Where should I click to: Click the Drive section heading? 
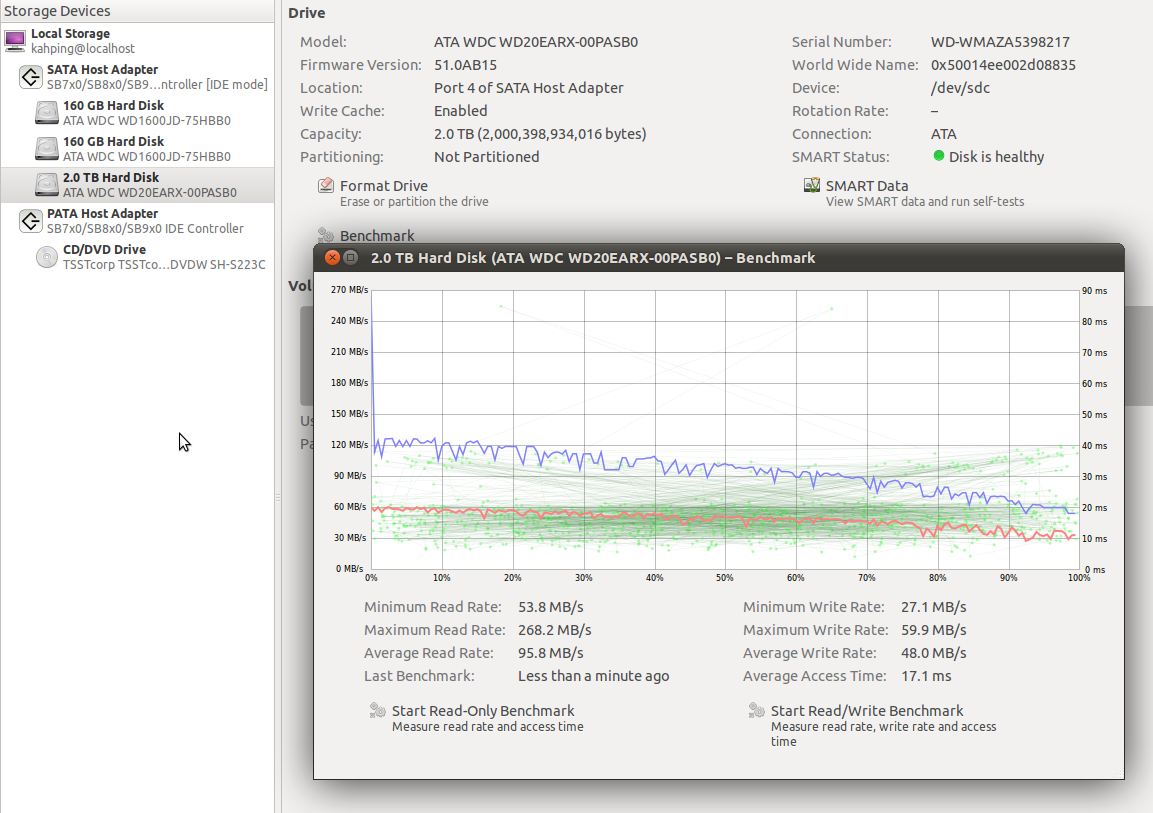307,12
